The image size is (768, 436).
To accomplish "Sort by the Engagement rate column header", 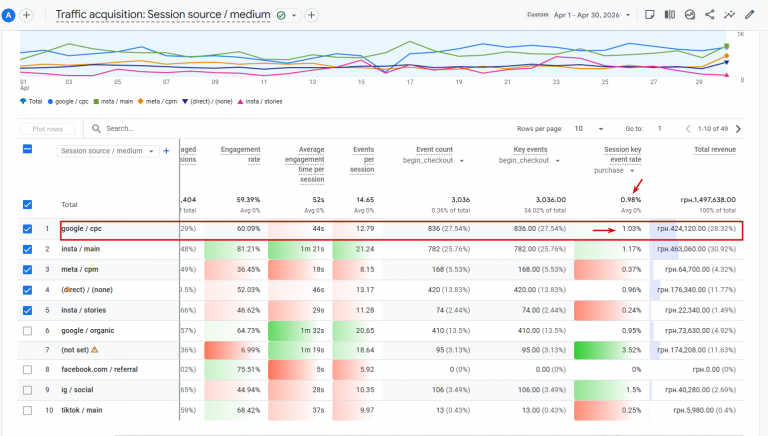I will (240, 154).
